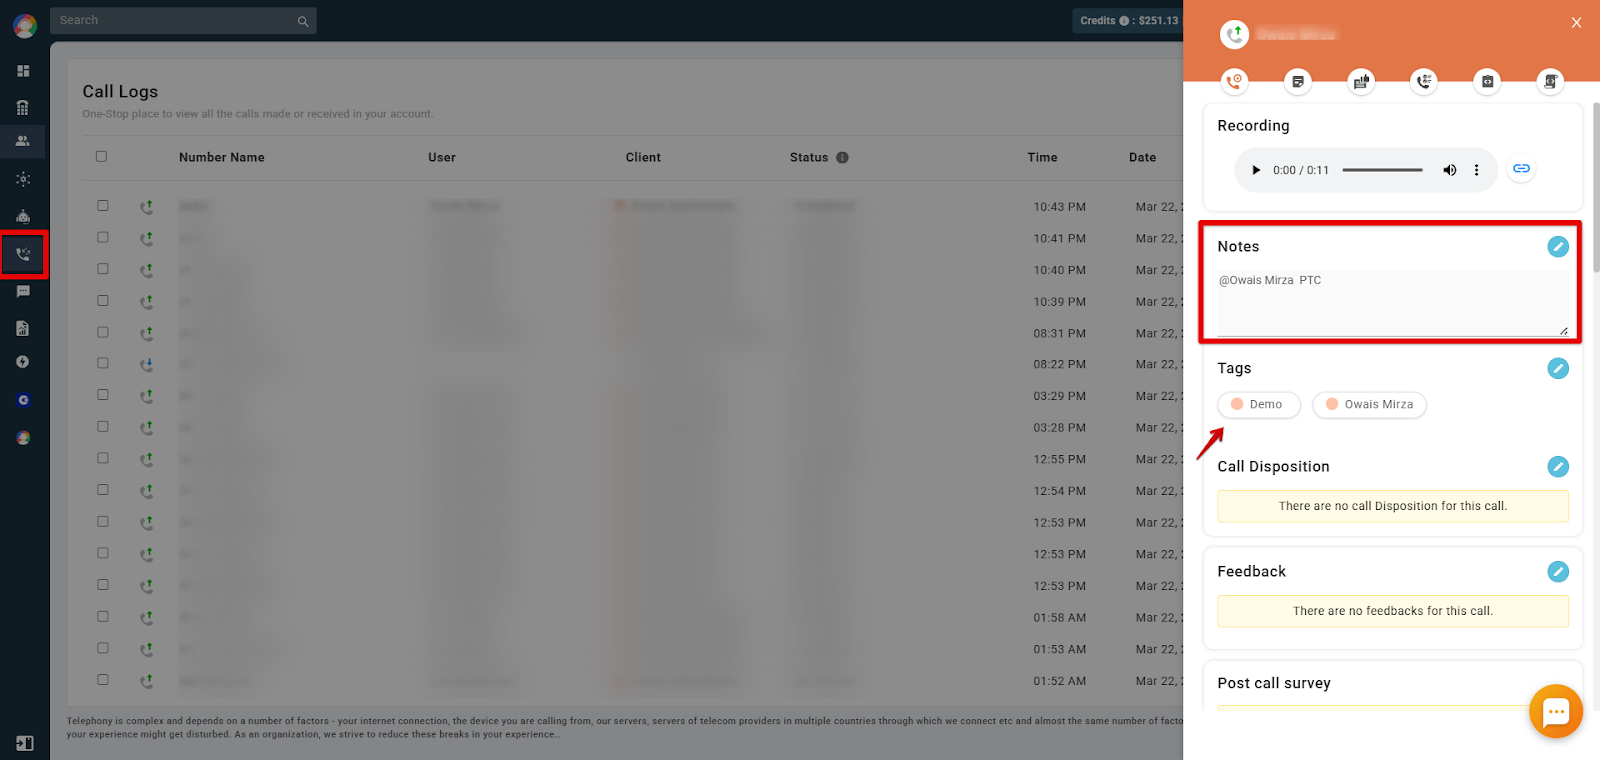Click the call details panel scrollbar

coord(1596,187)
